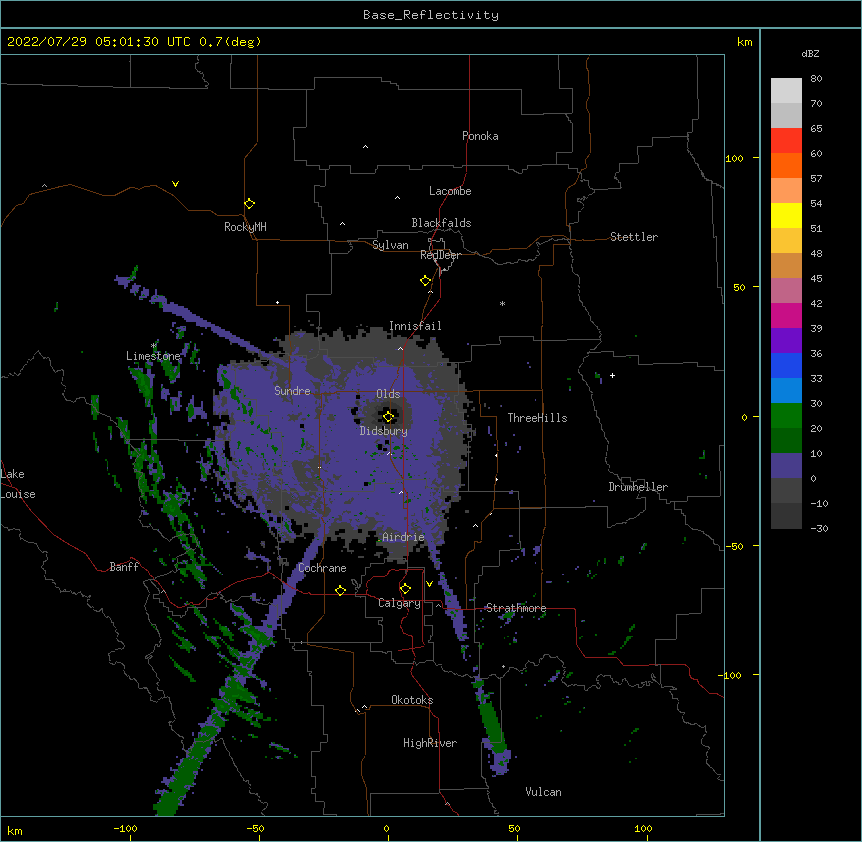Image resolution: width=862 pixels, height=842 pixels.
Task: Pick the light gray 70-80 dBZ legend swatch
Action: (x=786, y=90)
